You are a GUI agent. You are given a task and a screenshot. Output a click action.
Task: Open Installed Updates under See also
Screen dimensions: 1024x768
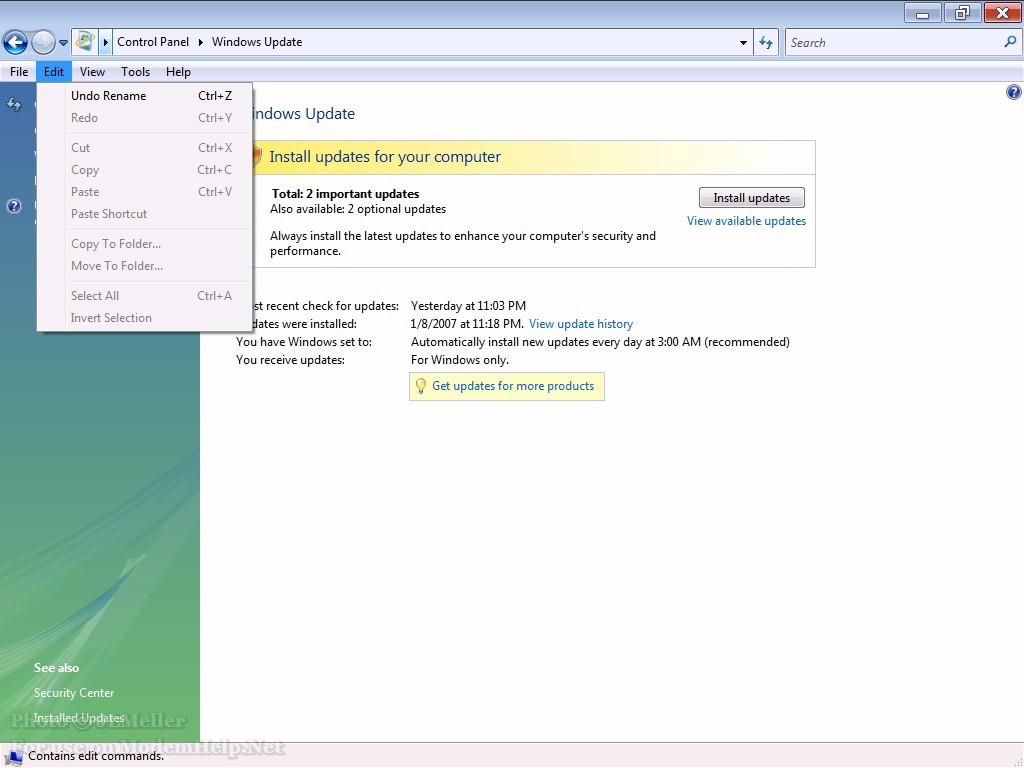pos(78,718)
